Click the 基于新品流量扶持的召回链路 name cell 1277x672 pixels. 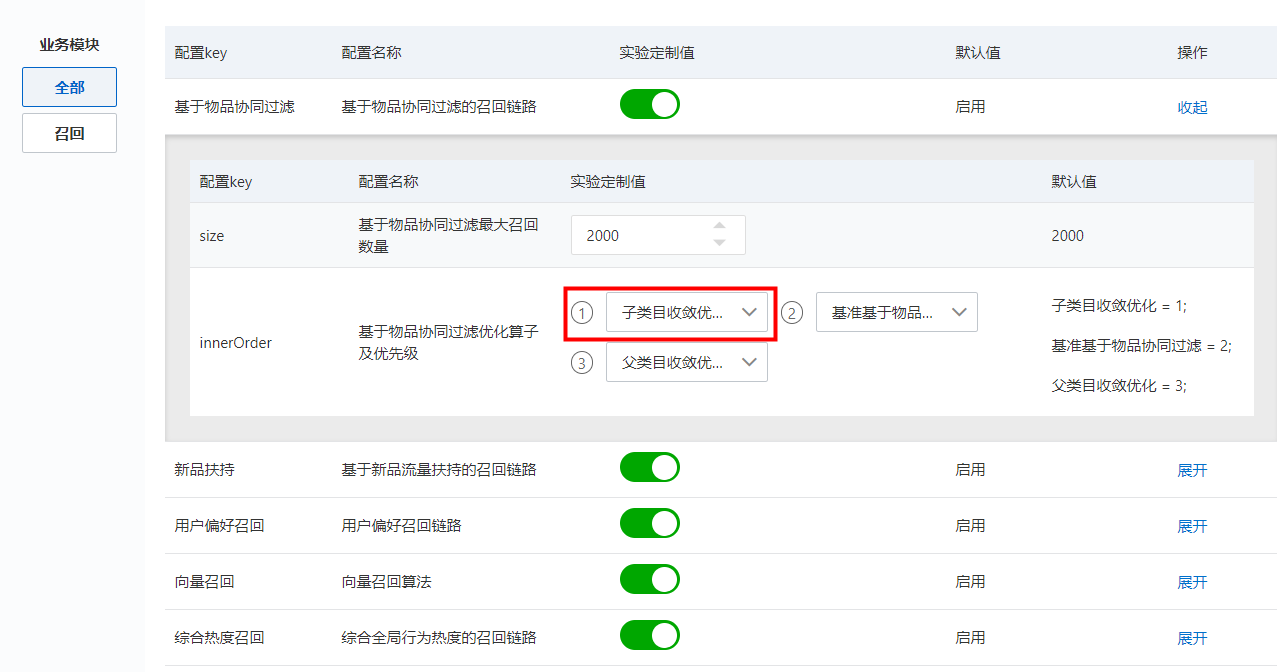point(439,469)
